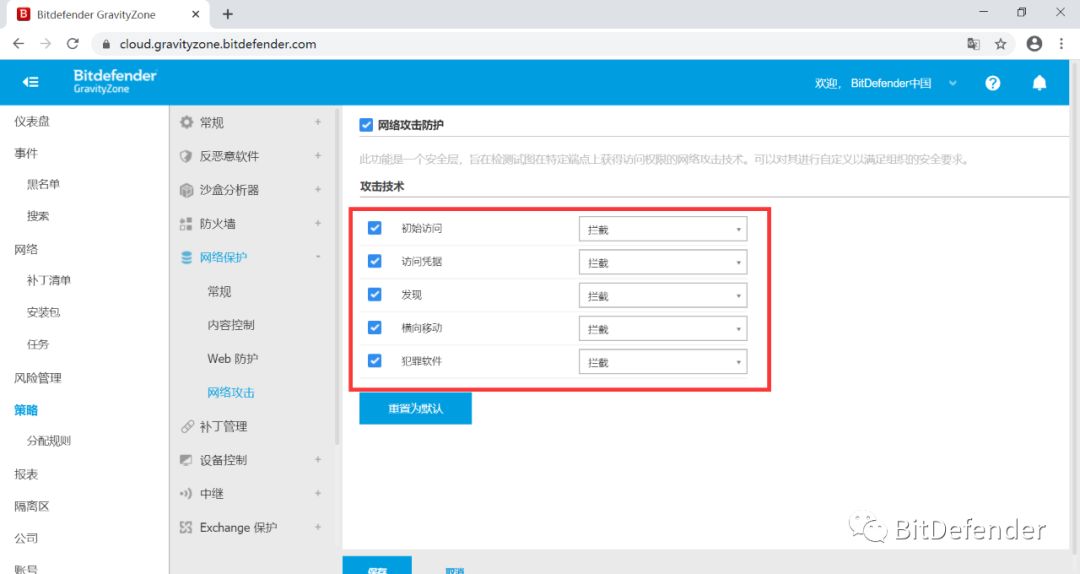
Task: Bookmark this page with star icon
Action: coord(1001,44)
